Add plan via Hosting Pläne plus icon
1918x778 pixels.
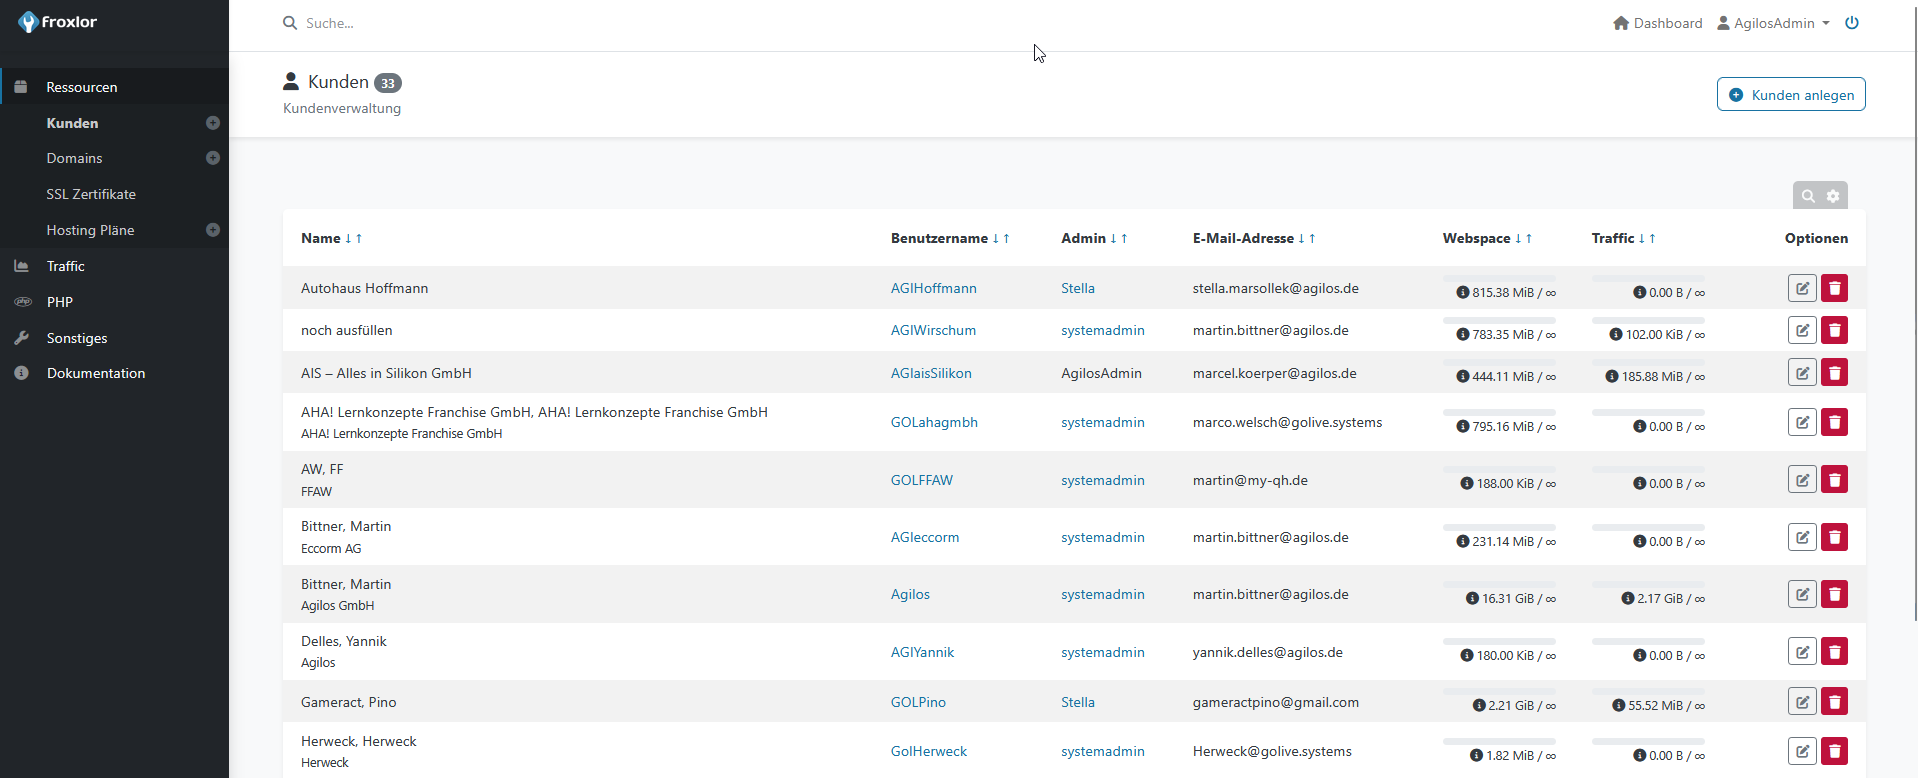[213, 230]
